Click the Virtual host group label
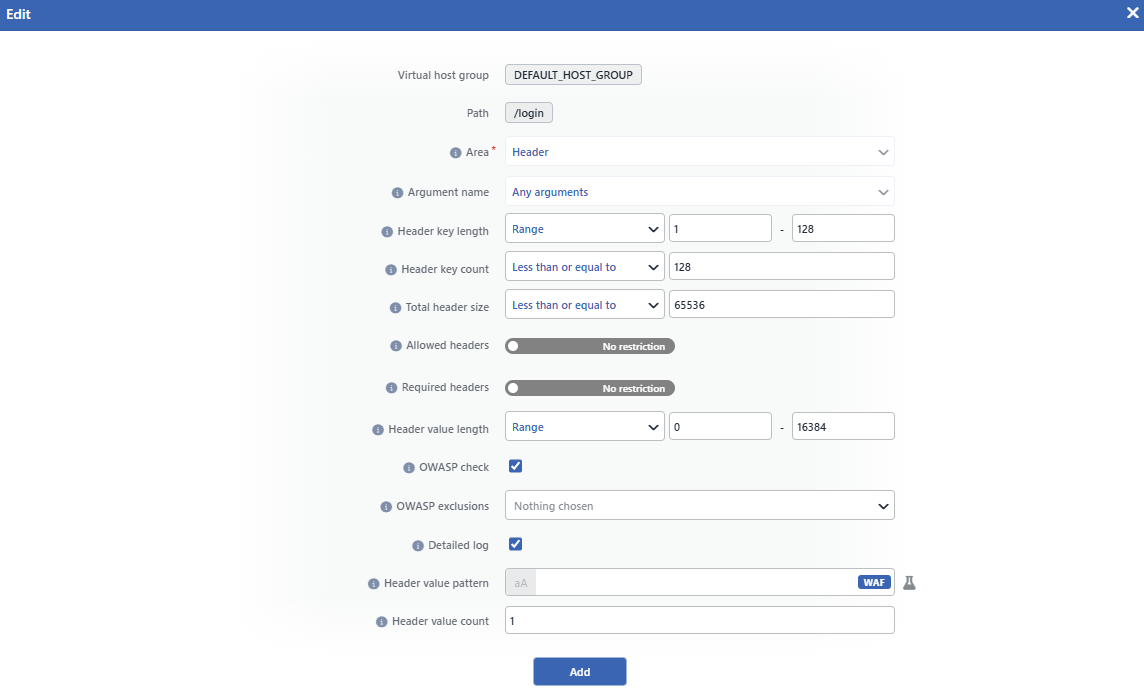1144x697 pixels. click(x=443, y=75)
